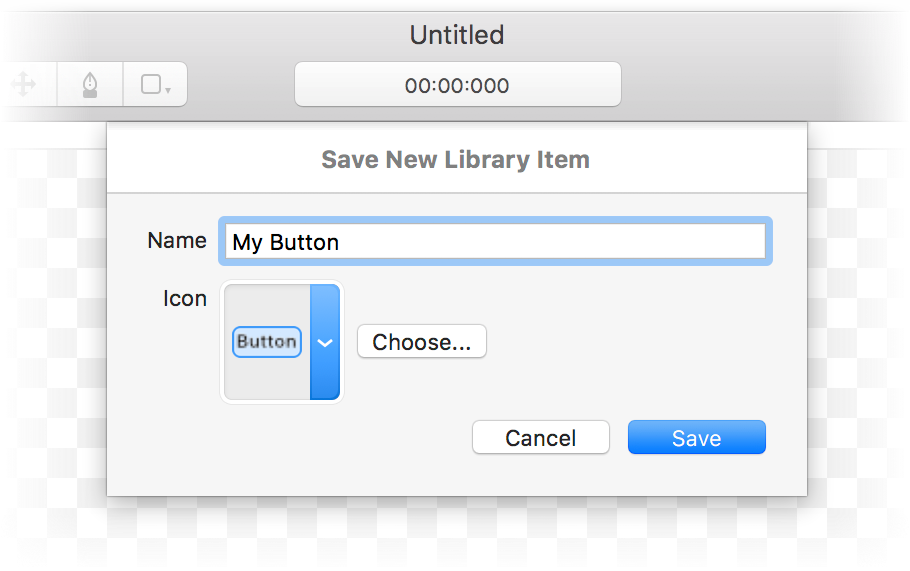This screenshot has width=910, height=571.
Task: Click the checkered canvas below the dialog
Action: [456, 531]
